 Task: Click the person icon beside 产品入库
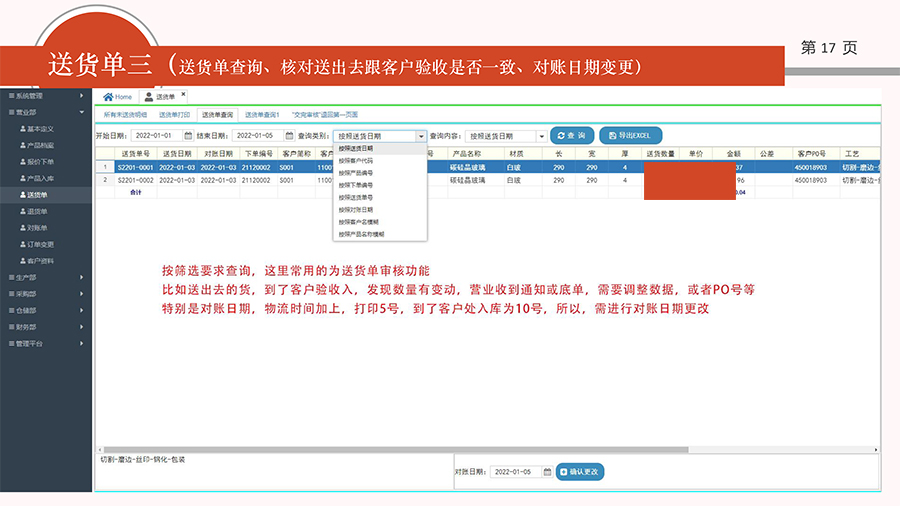23,178
